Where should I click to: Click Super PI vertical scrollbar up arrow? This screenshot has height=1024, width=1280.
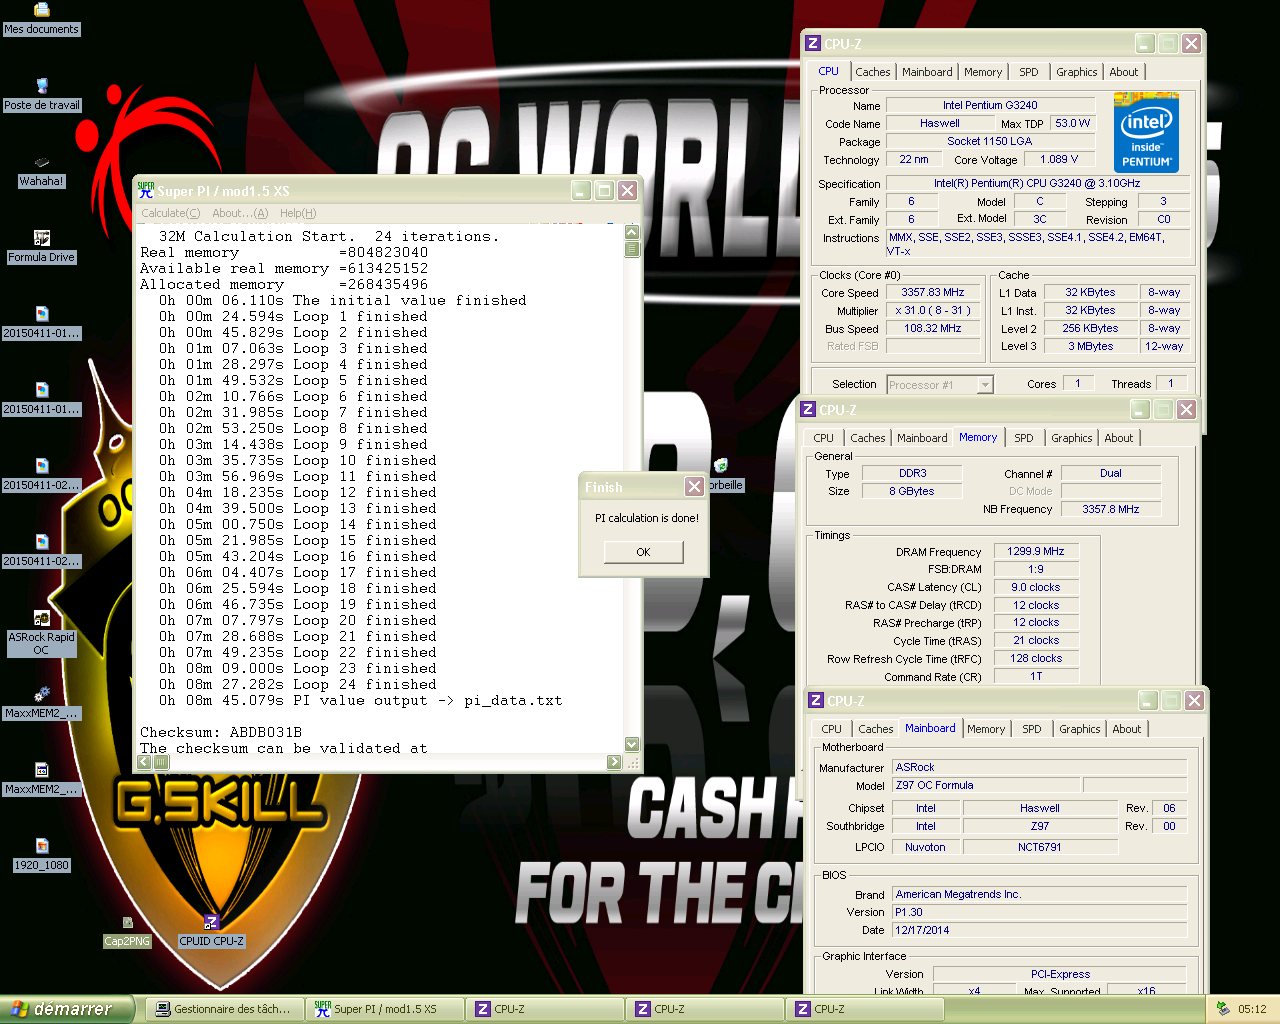pyautogui.click(x=632, y=232)
